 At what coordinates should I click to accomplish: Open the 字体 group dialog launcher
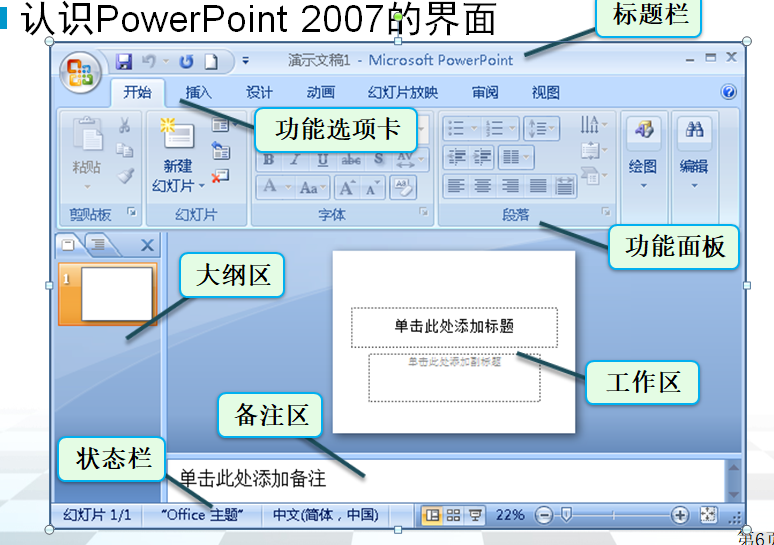pyautogui.click(x=424, y=213)
